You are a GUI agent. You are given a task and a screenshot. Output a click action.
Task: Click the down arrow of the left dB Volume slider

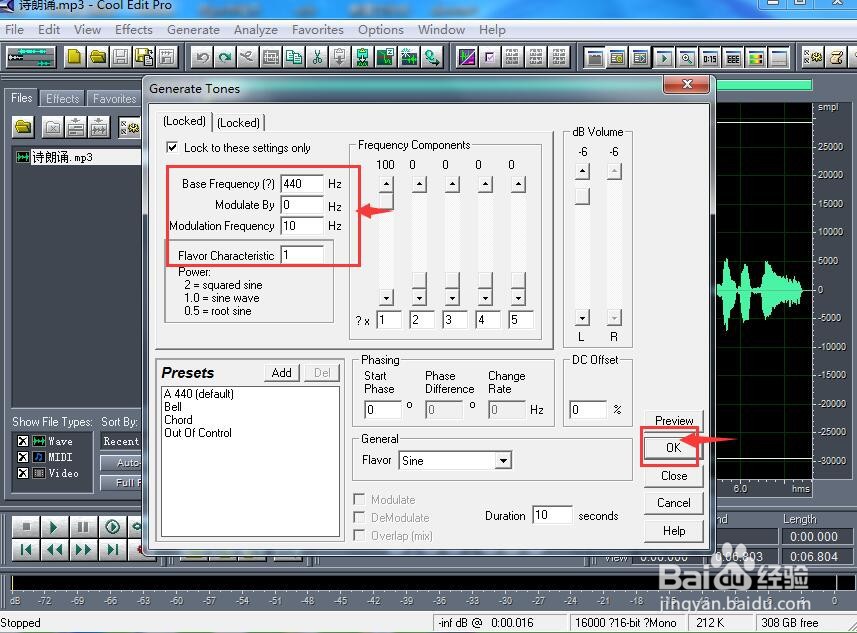tap(582, 318)
